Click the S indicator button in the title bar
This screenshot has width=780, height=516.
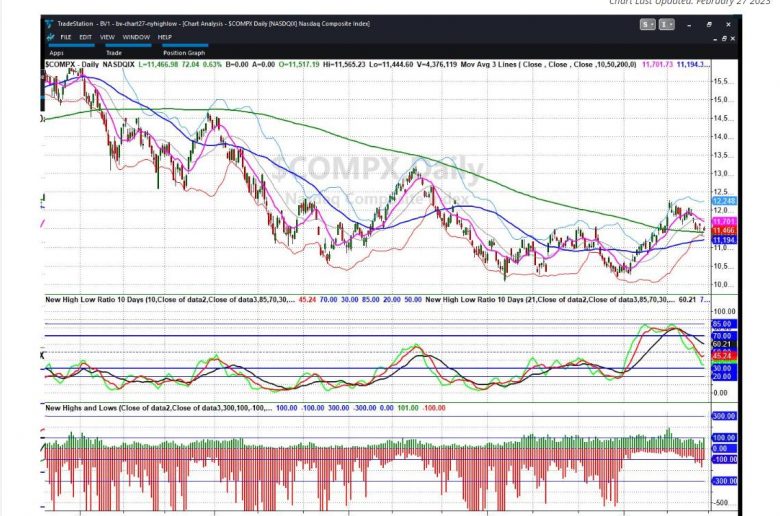[x=647, y=24]
